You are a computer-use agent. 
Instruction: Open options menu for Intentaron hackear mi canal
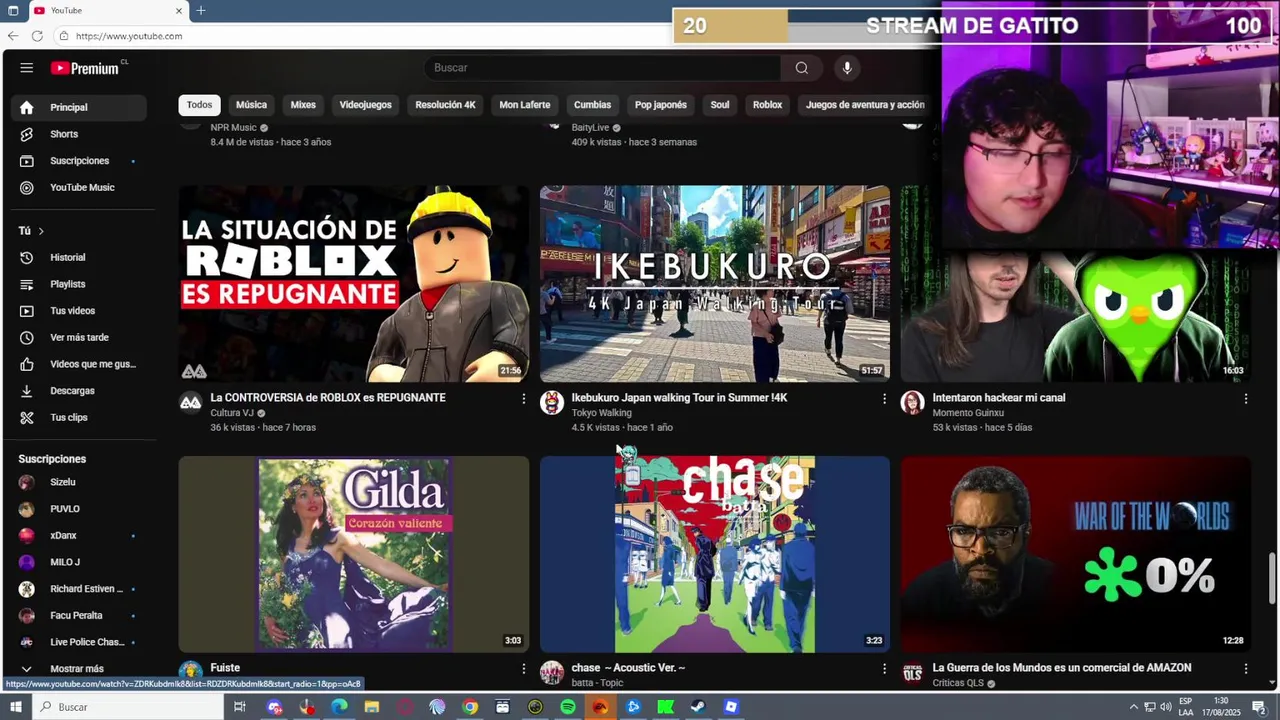(x=1245, y=398)
